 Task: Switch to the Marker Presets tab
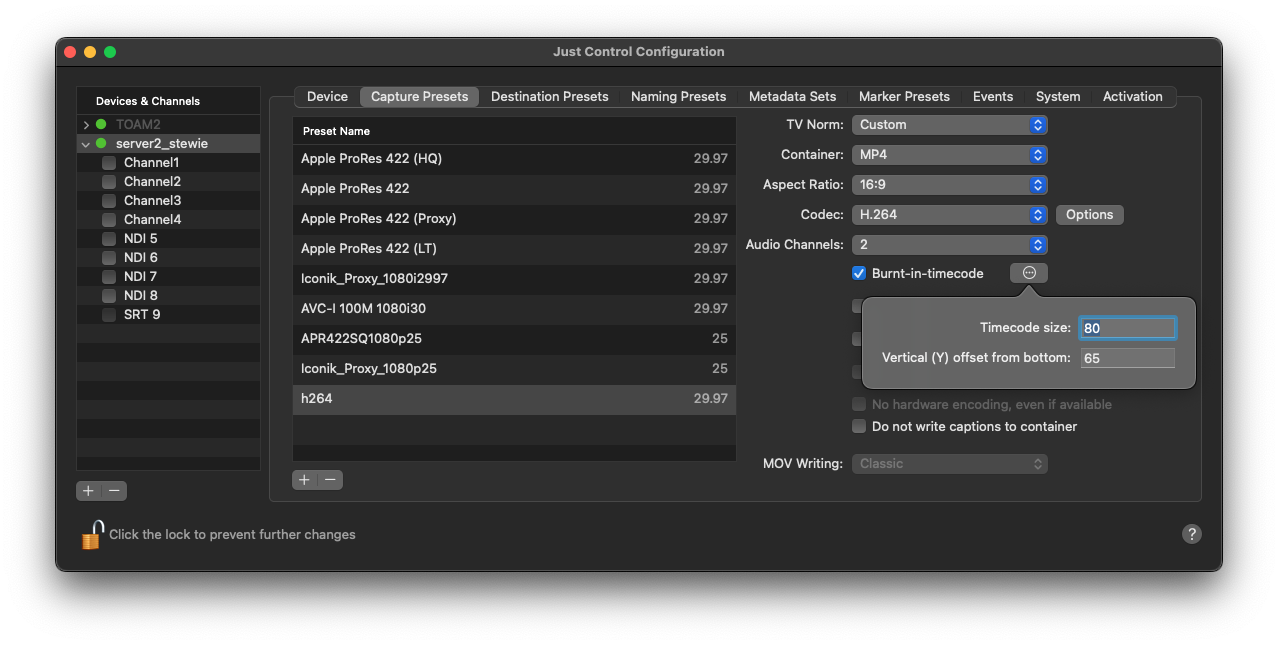(x=904, y=97)
